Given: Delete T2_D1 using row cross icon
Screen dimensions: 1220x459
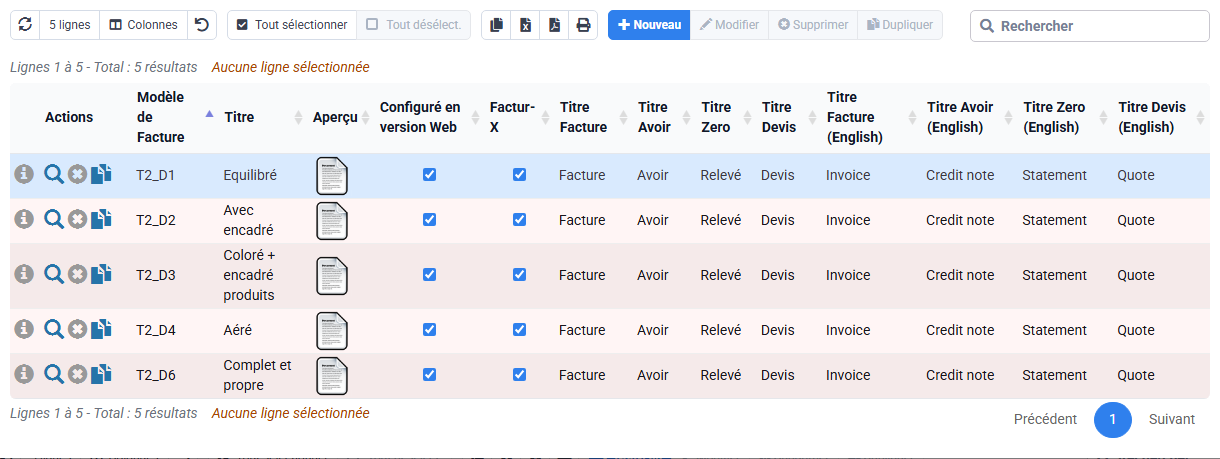Looking at the screenshot, I should pos(77,175).
